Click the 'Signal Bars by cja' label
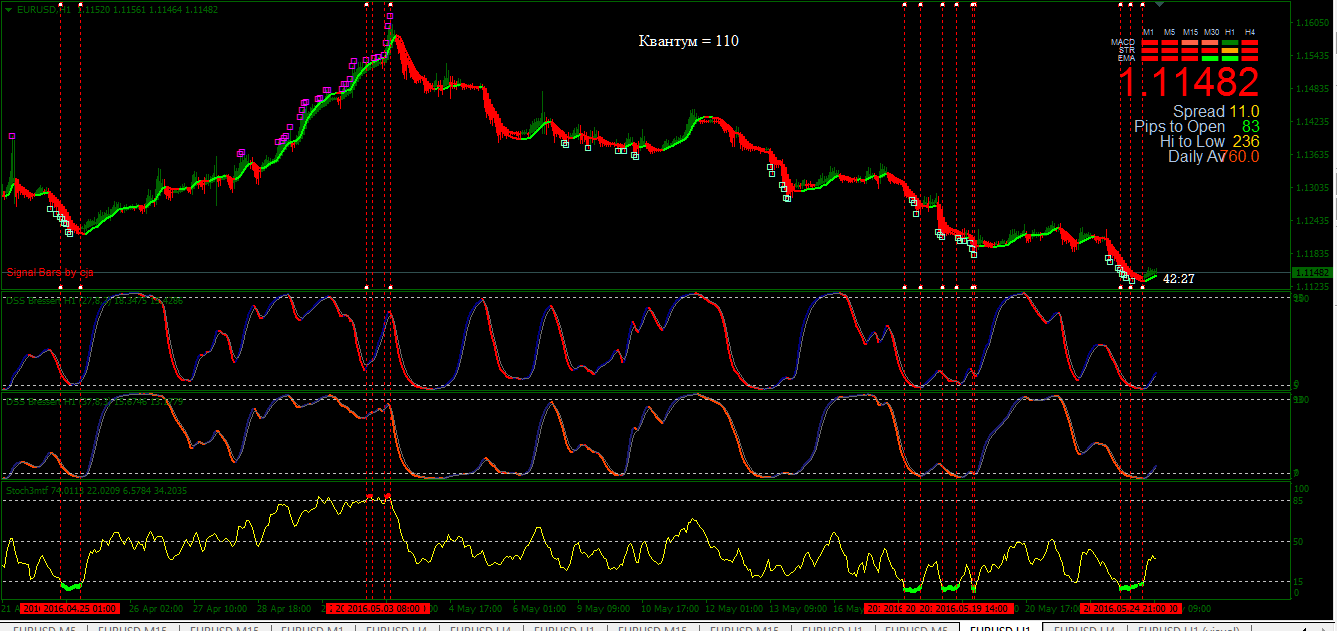Screen dimensions: 1337x631 click(x=50, y=272)
